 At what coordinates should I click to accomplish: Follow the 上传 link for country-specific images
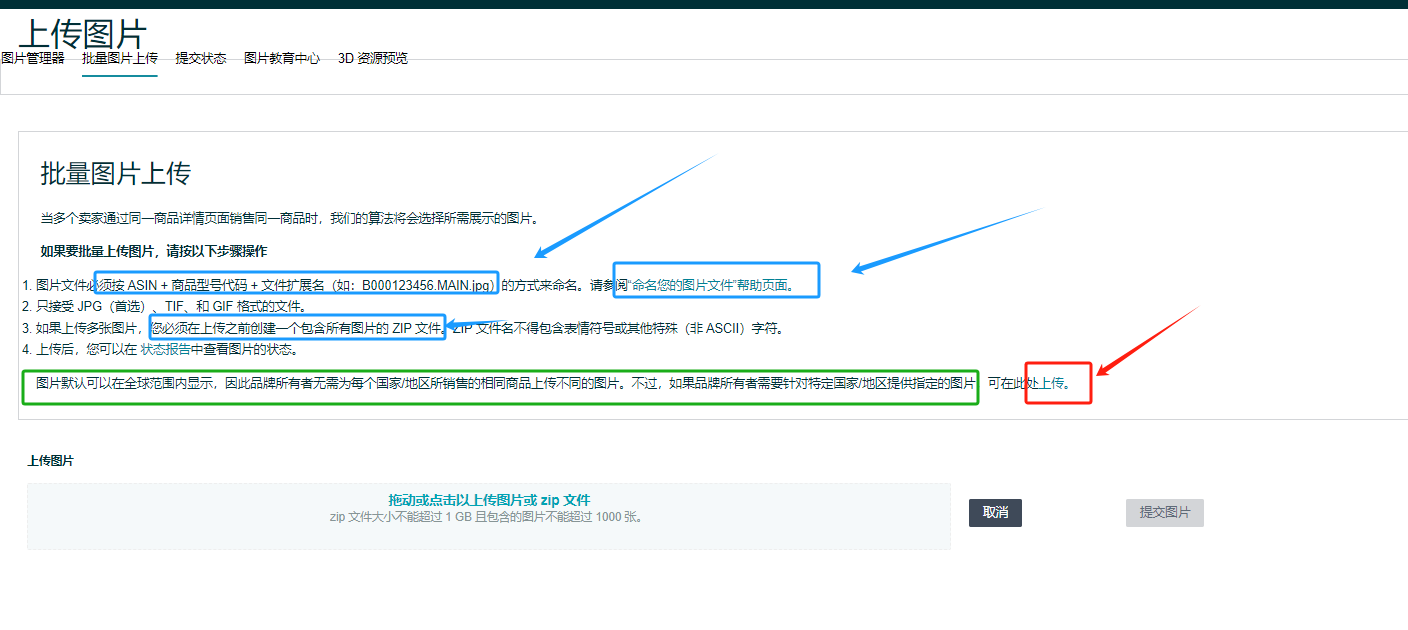(x=1052, y=383)
